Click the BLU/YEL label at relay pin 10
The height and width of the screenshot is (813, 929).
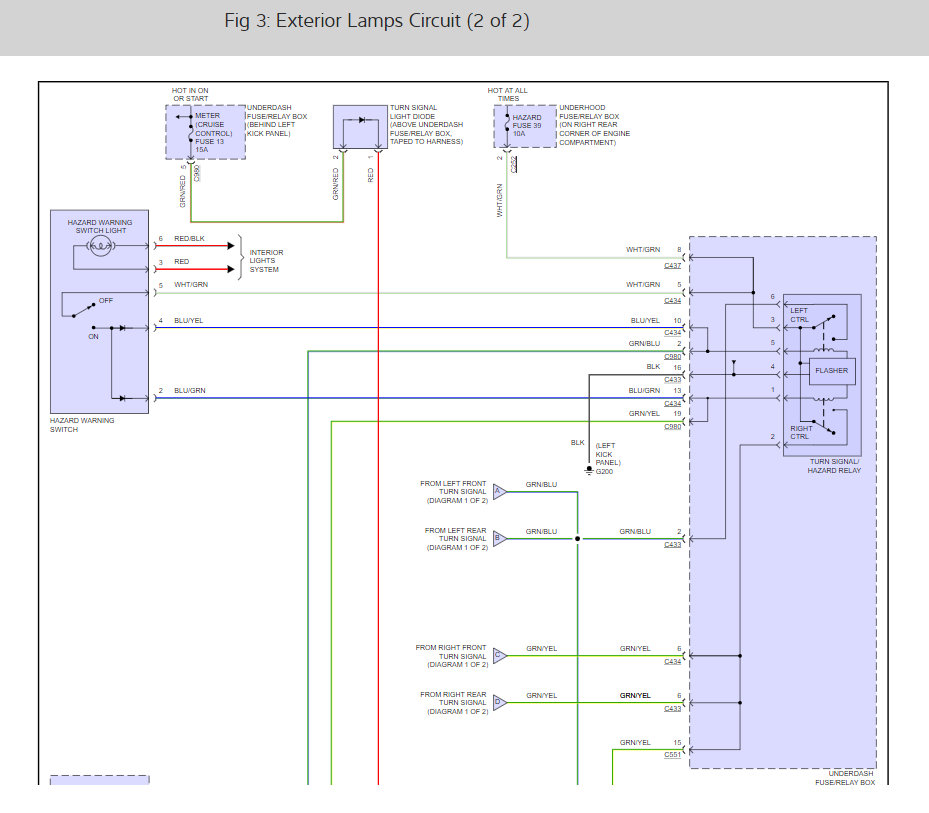point(645,321)
